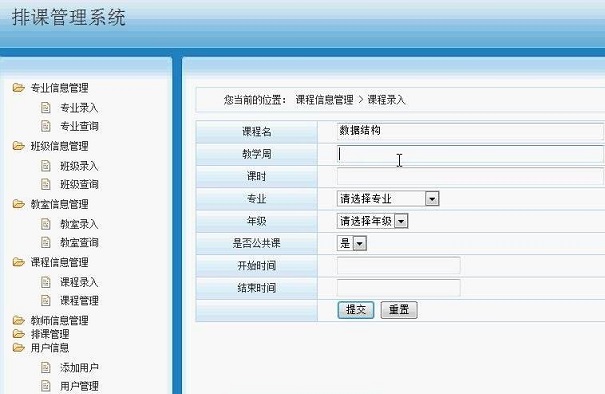Click document icon beside 专业查询

pyautogui.click(x=46, y=126)
